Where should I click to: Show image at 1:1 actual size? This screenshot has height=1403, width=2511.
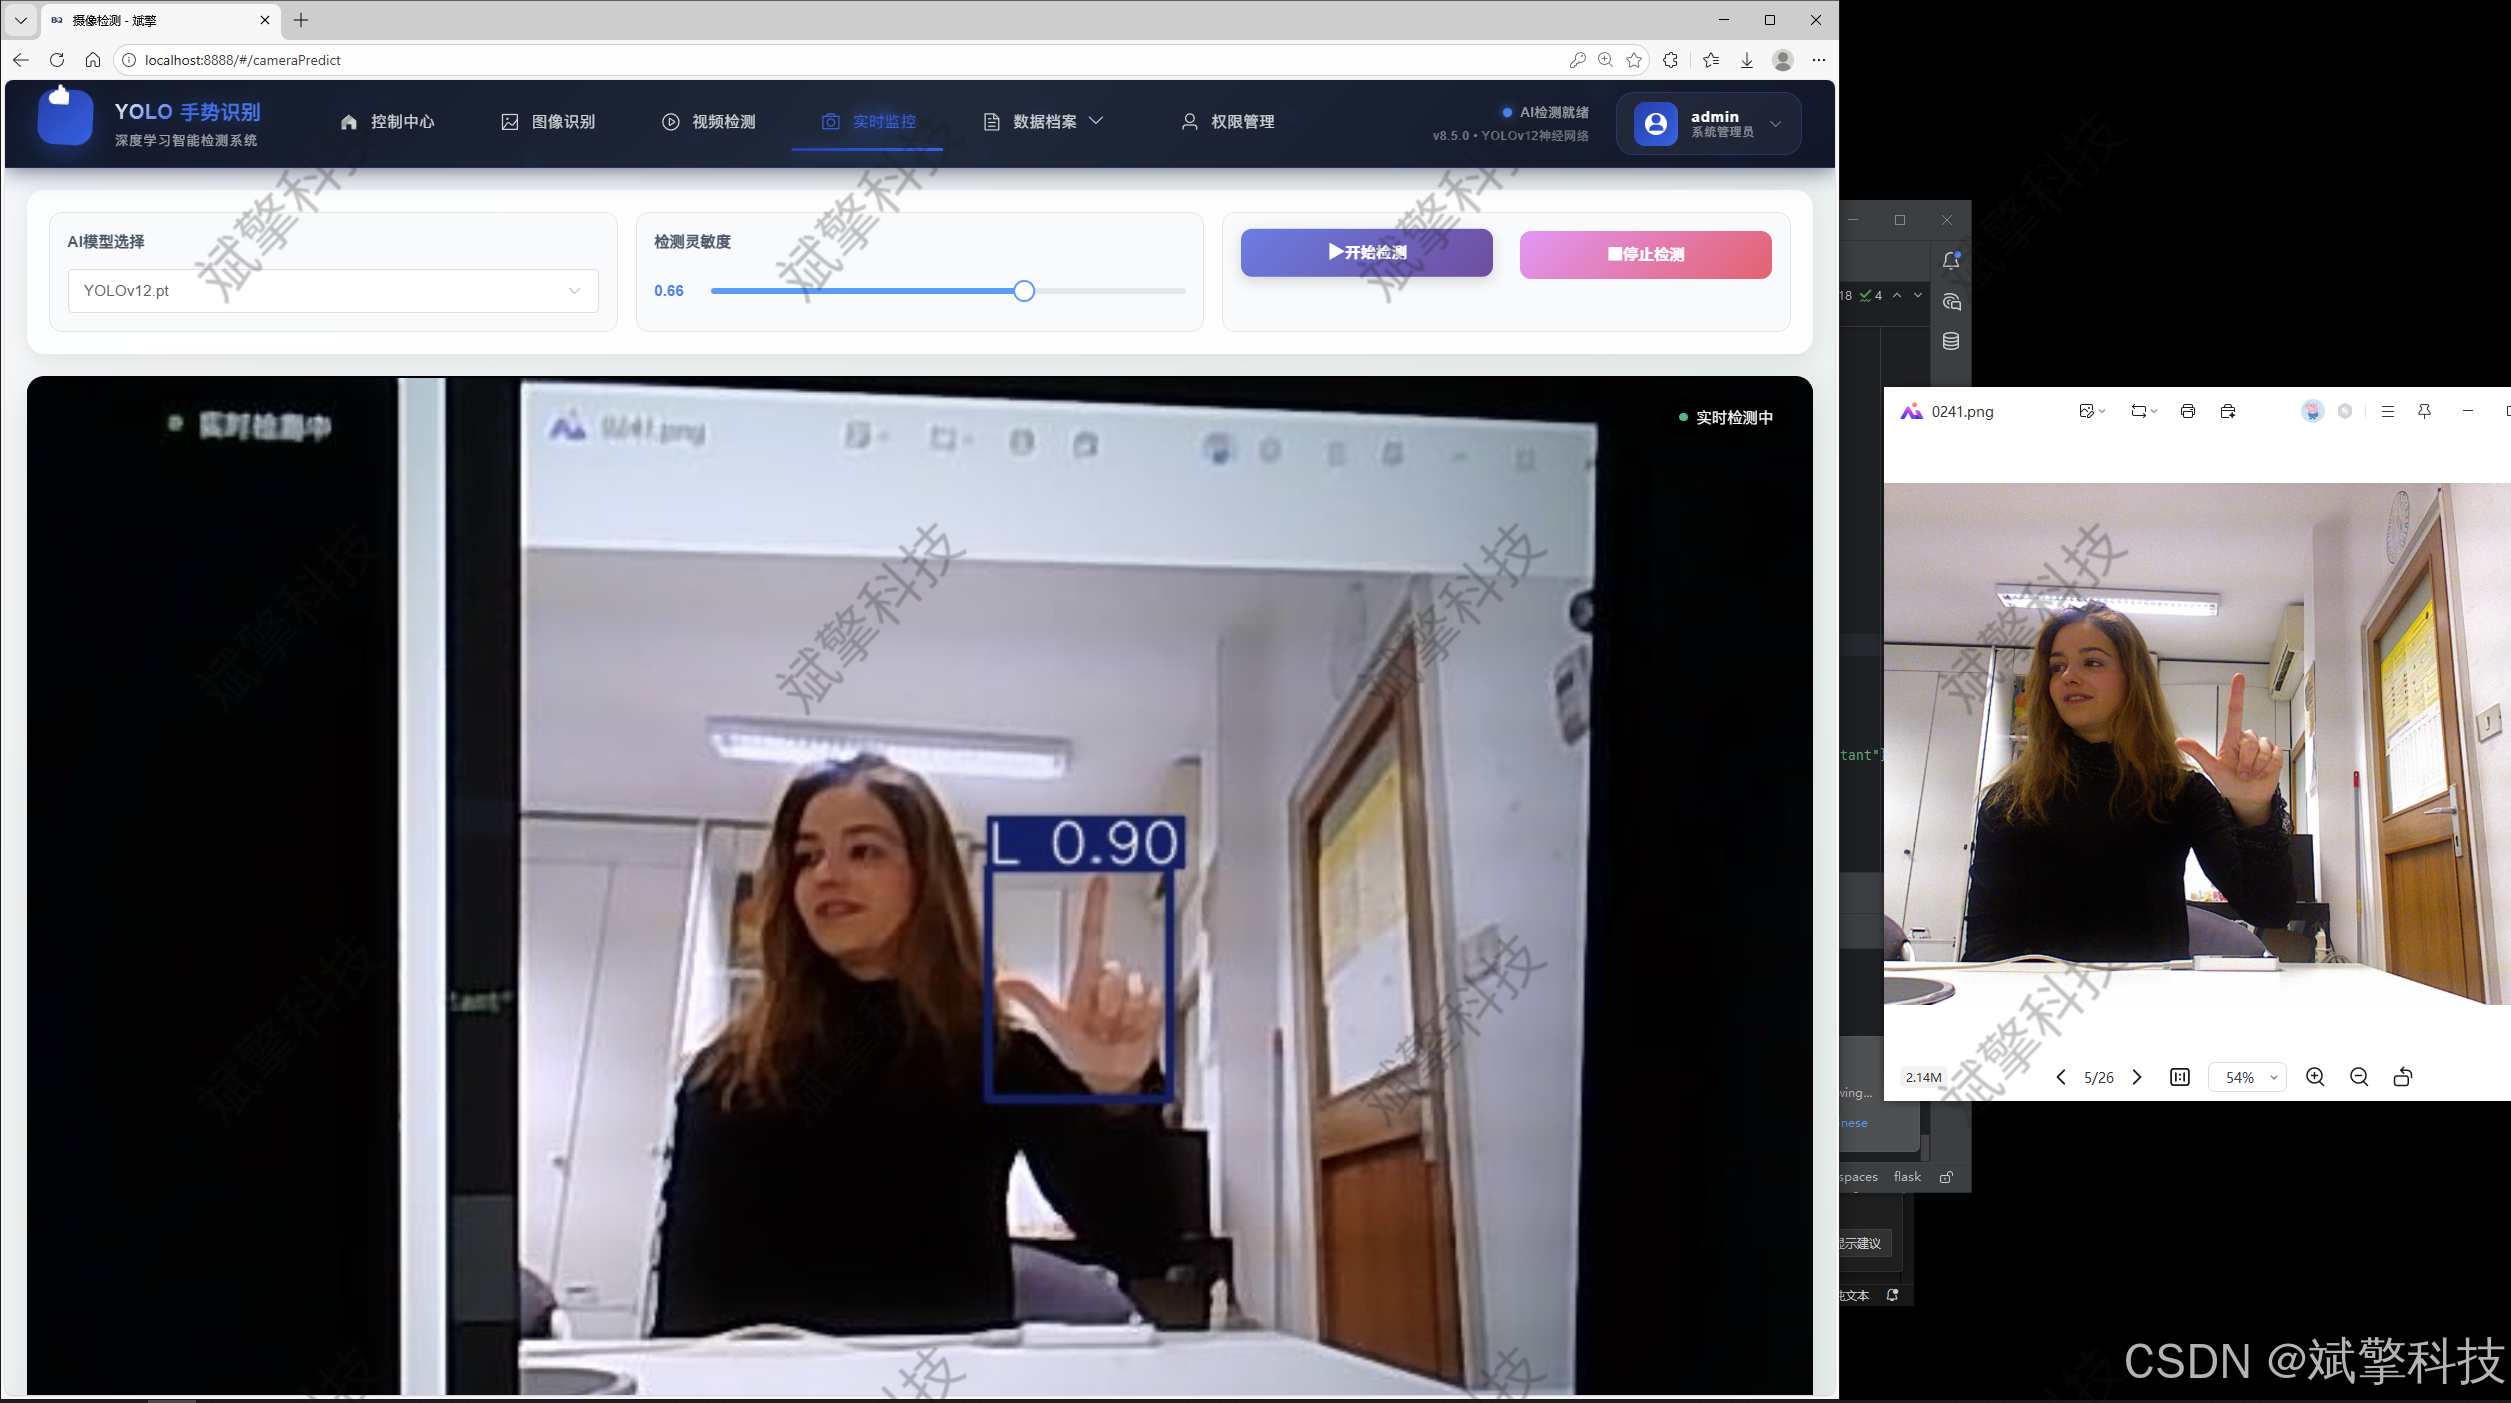click(x=2179, y=1077)
